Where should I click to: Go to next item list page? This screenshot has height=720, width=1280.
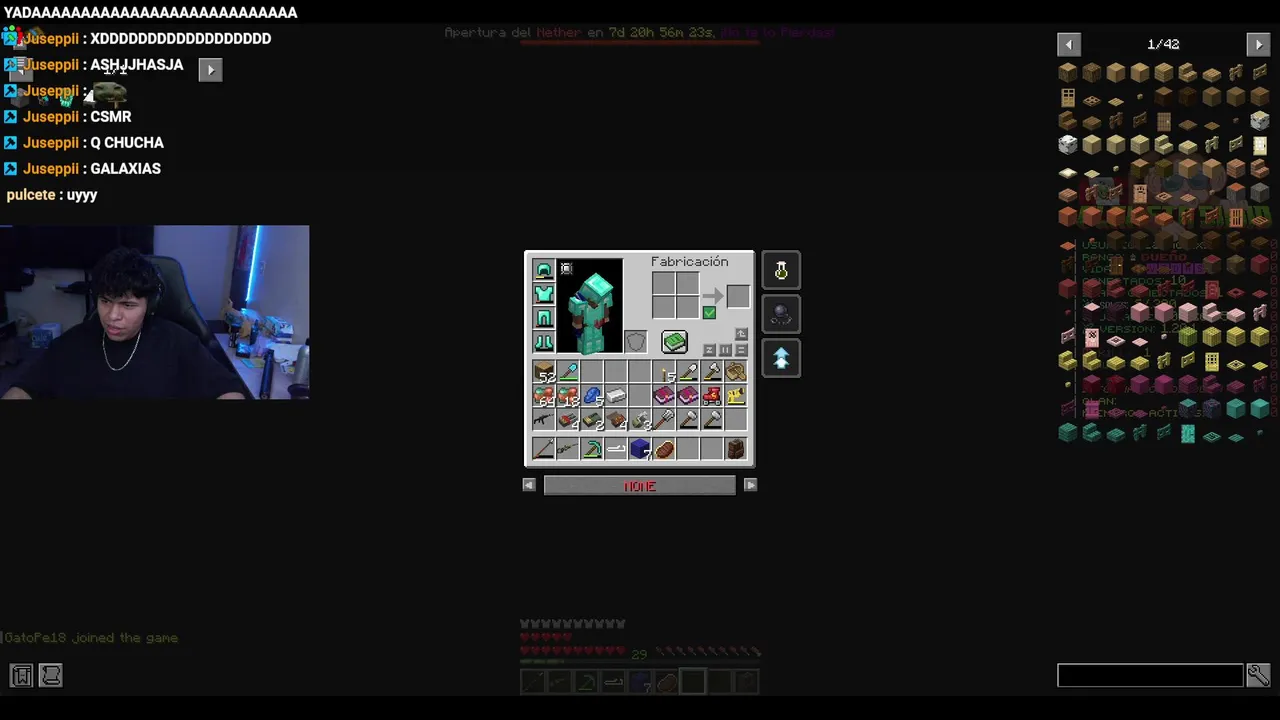[x=1258, y=44]
